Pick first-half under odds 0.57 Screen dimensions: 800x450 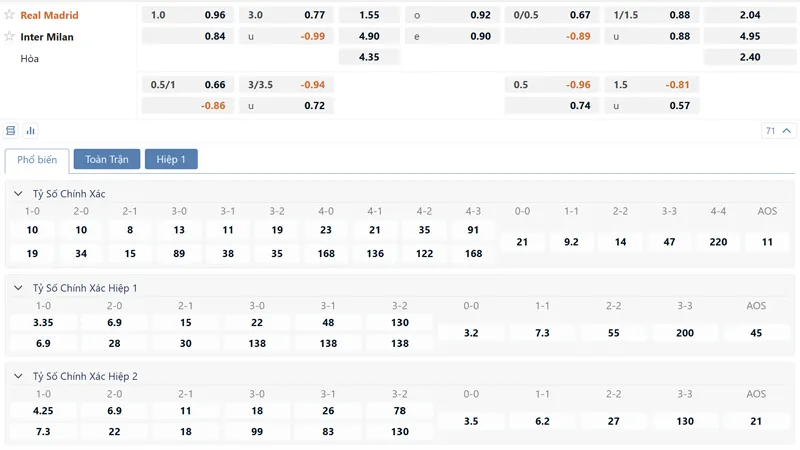[x=652, y=106]
